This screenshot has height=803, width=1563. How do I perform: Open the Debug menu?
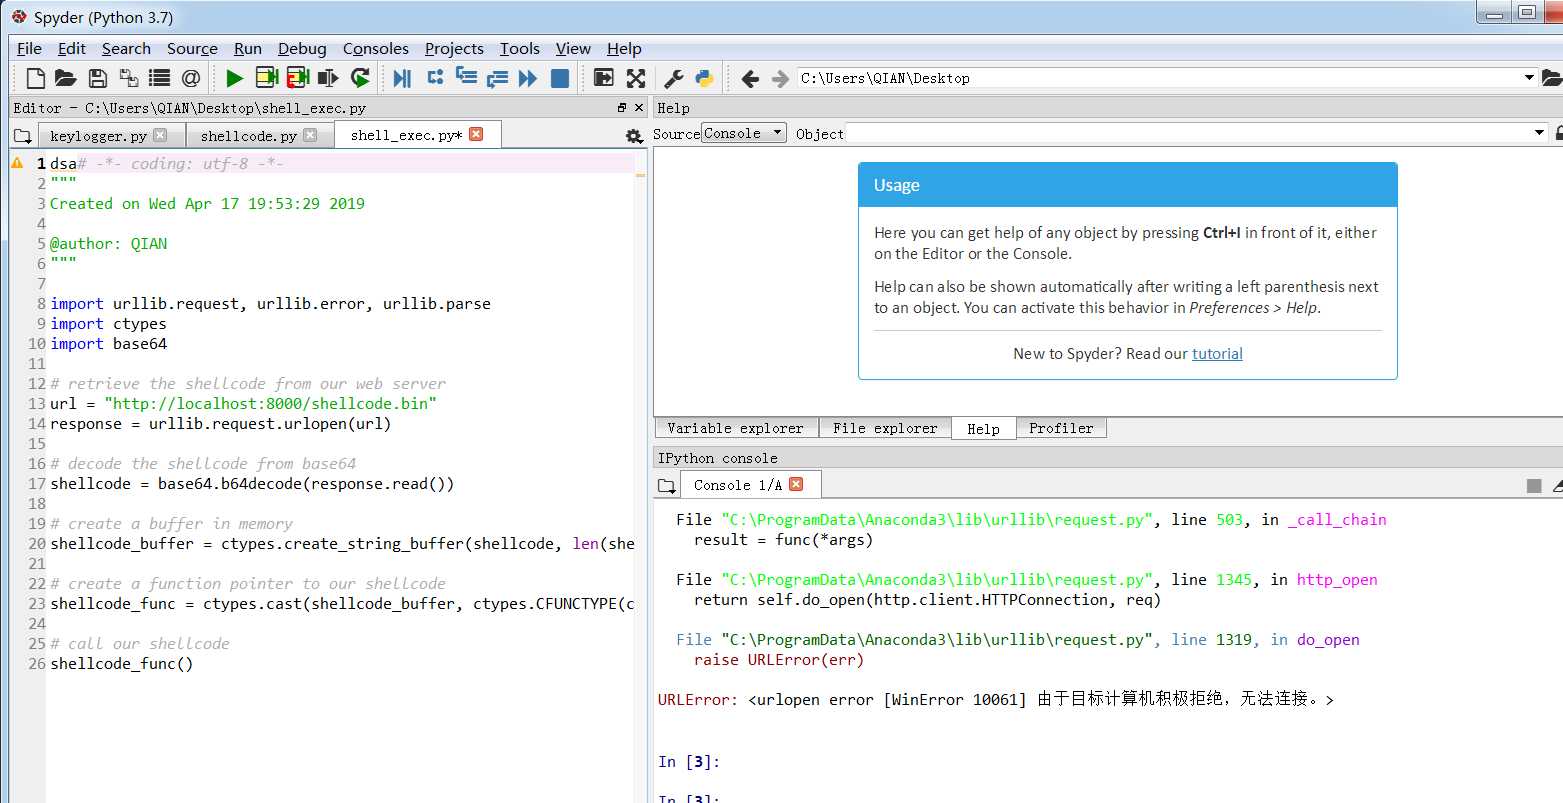point(302,48)
